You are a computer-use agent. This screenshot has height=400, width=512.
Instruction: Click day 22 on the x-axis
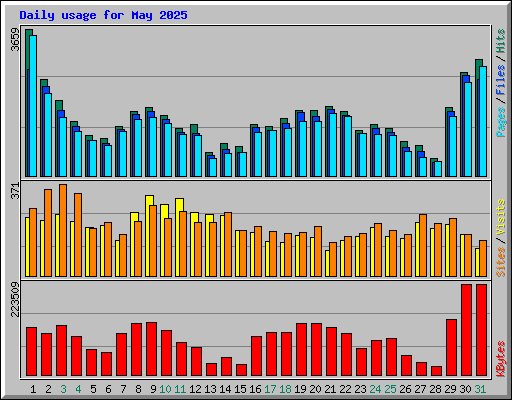point(345,389)
